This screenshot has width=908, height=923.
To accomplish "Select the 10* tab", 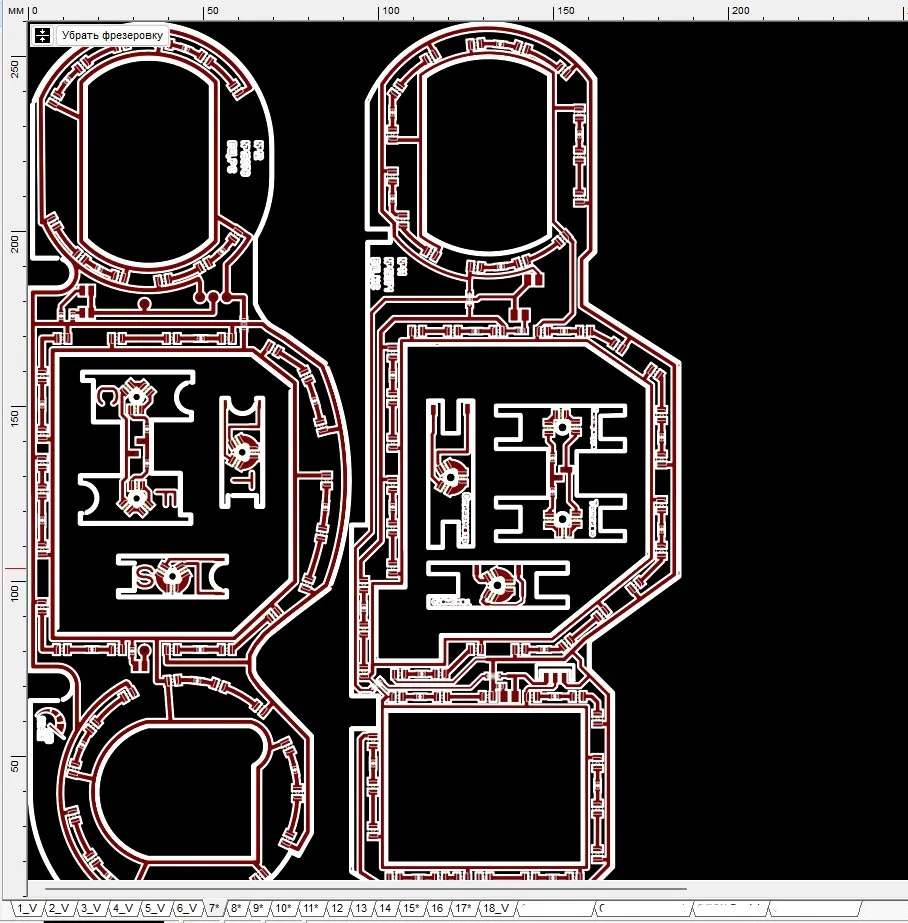I will tap(284, 909).
